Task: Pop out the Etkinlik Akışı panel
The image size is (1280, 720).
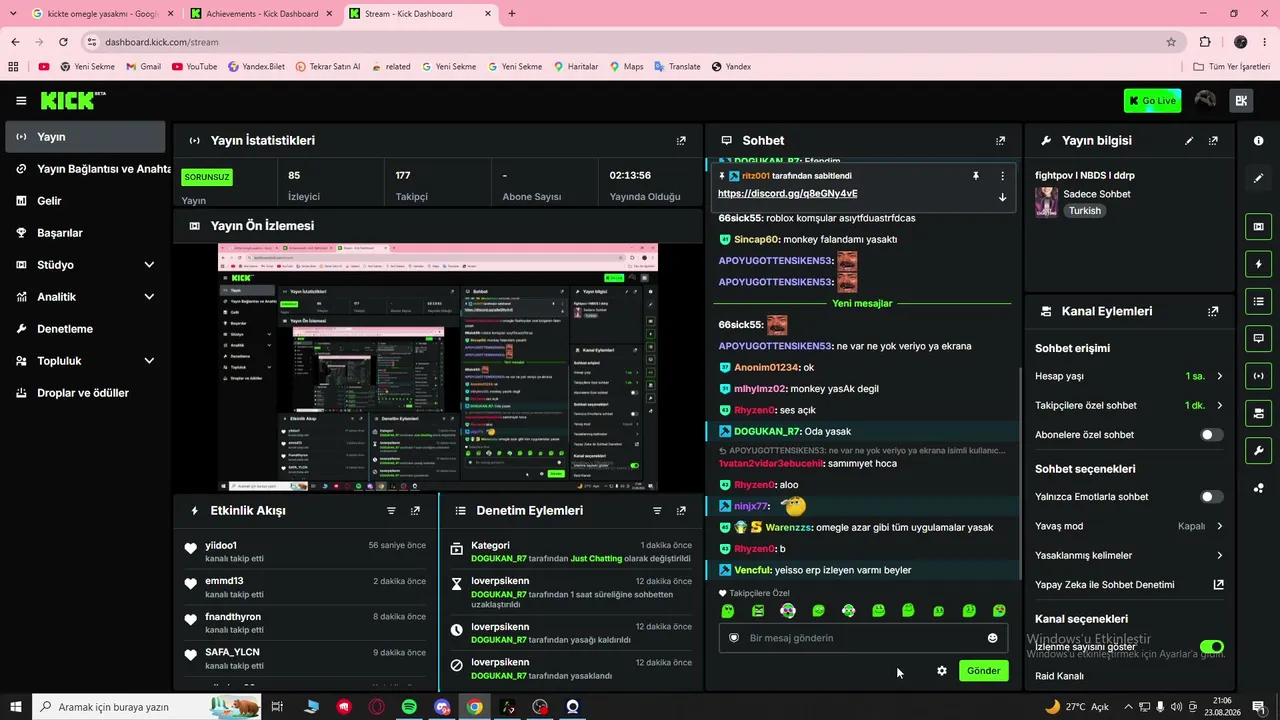Action: point(415,511)
